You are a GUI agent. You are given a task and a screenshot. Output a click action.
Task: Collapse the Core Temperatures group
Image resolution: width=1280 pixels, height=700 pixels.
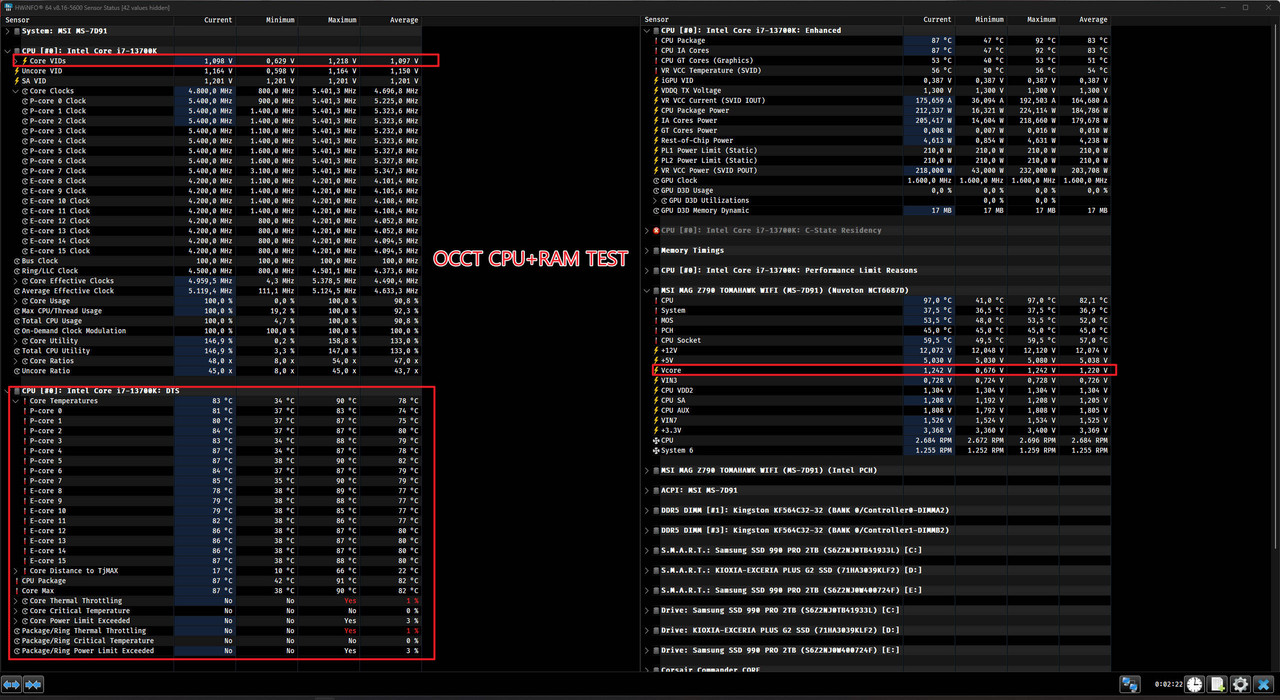tap(17, 401)
